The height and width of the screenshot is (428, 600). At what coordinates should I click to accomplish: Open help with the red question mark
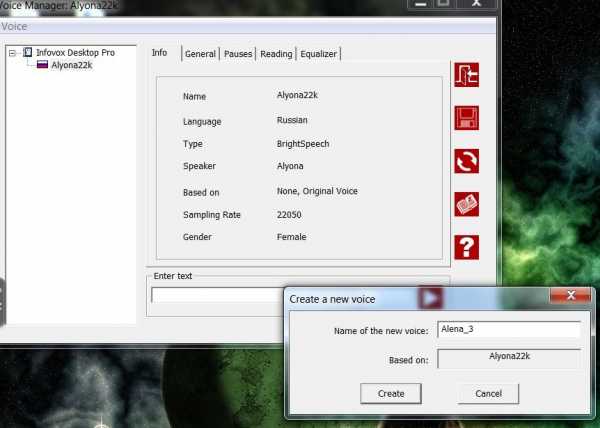[x=466, y=247]
